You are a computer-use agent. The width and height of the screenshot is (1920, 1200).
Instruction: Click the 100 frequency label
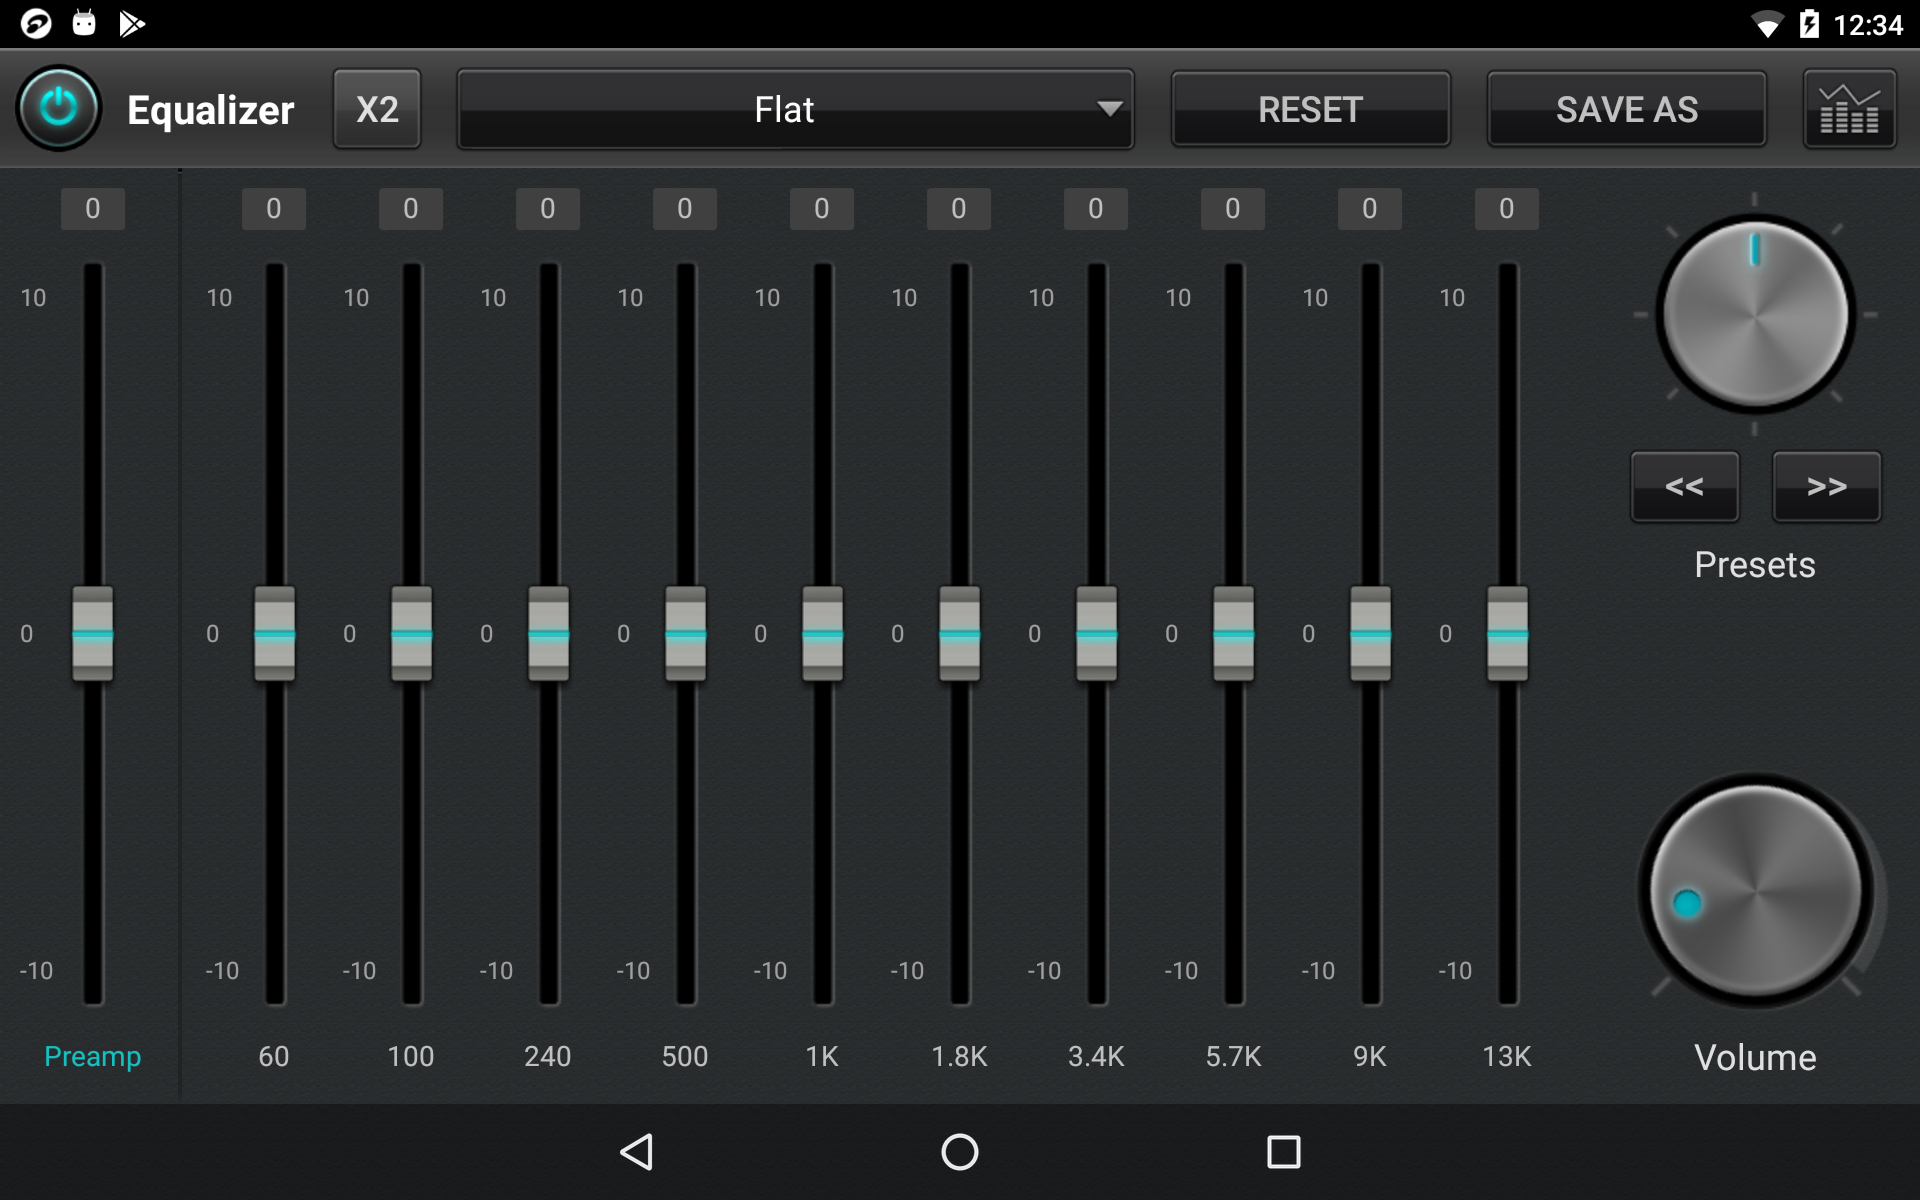(x=411, y=1056)
